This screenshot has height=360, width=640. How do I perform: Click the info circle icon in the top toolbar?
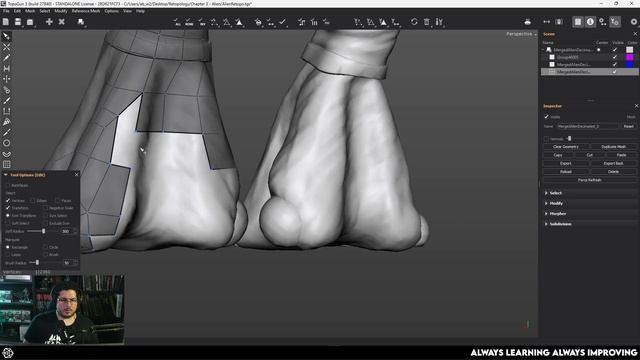590,22
